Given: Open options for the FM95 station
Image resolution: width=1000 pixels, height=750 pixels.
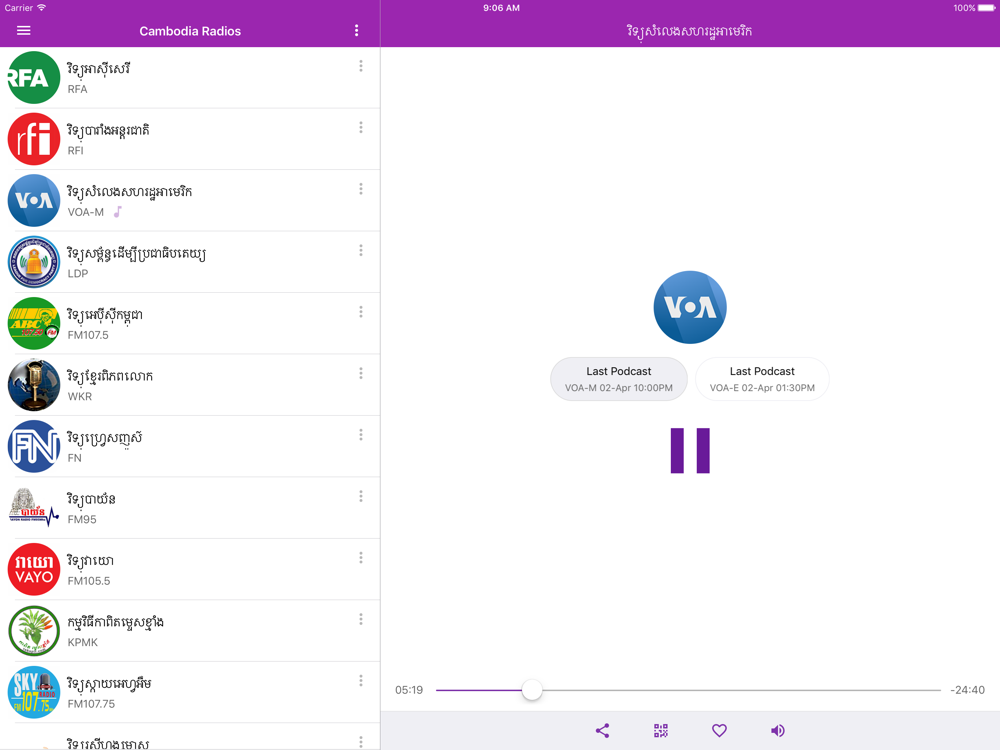Looking at the screenshot, I should click(x=361, y=496).
